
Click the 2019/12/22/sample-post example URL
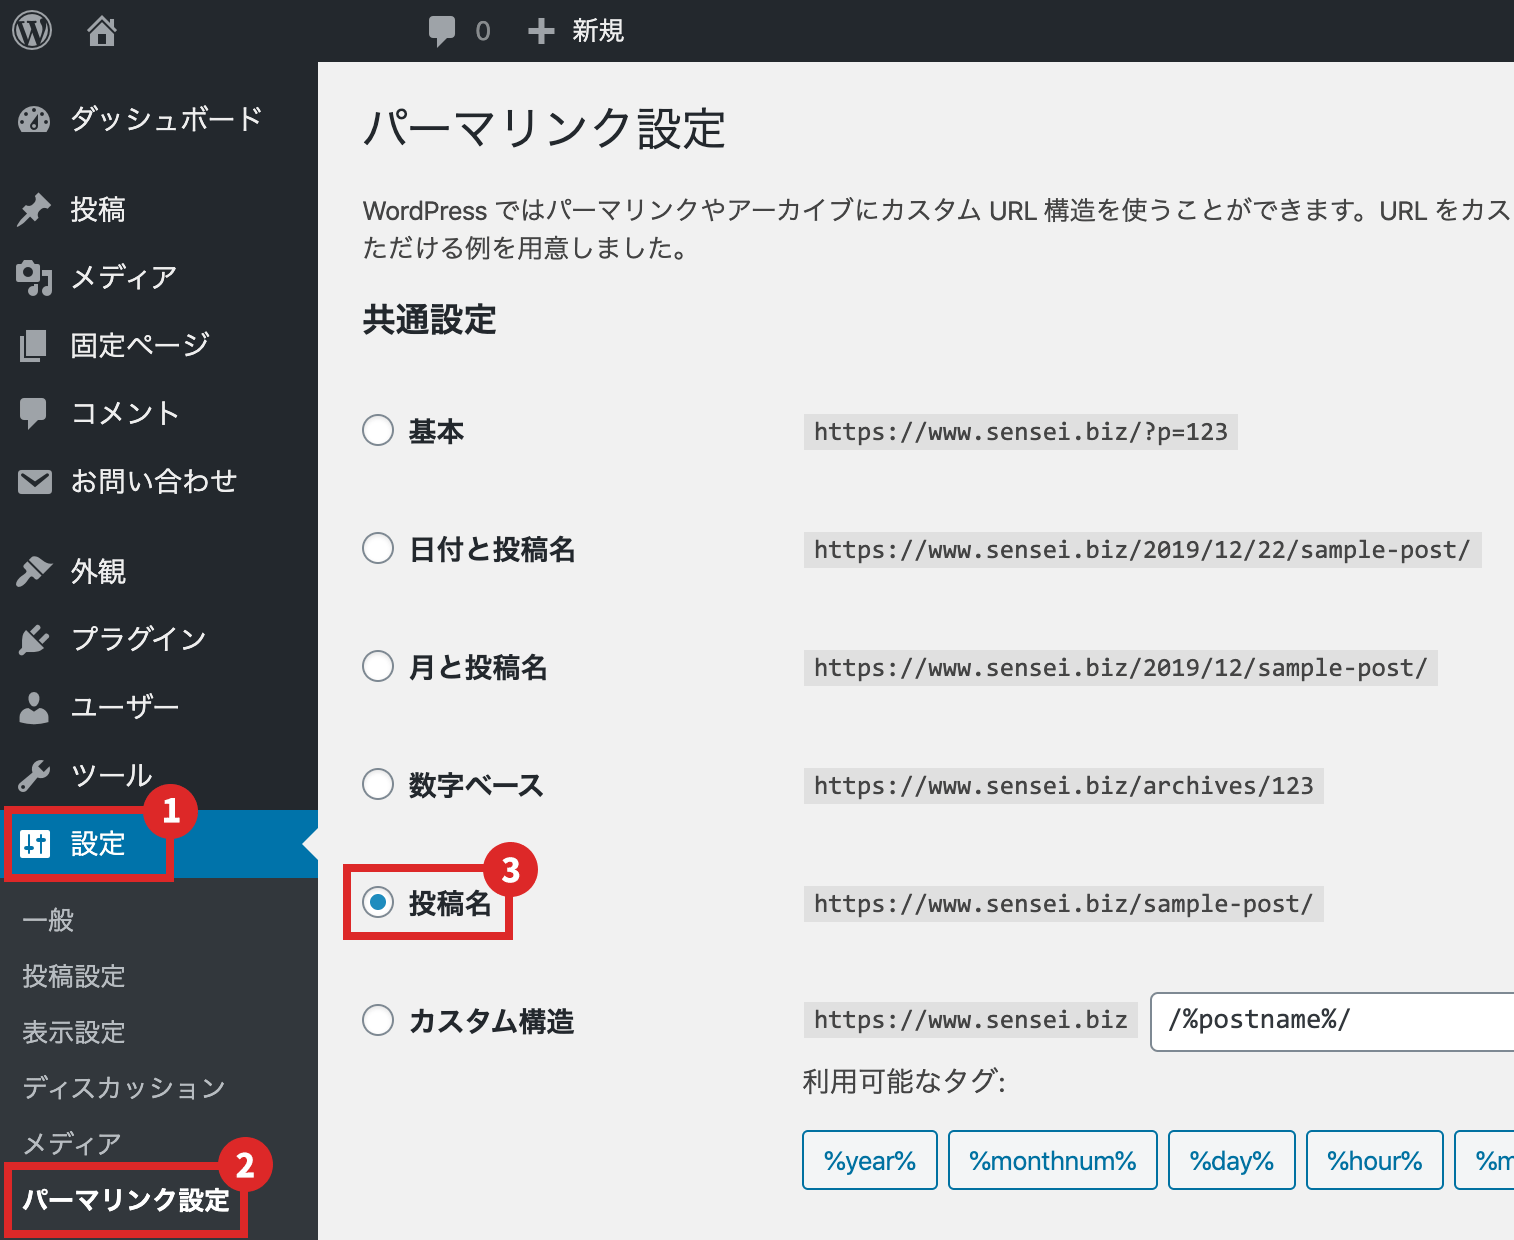tap(1142, 550)
